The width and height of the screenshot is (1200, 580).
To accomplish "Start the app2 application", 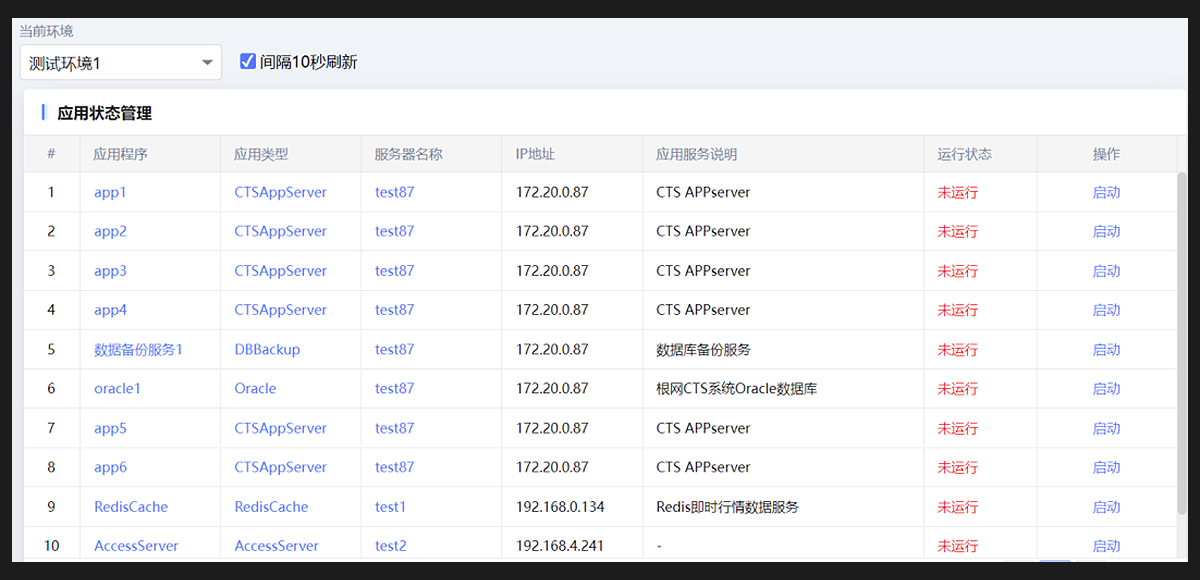I will pyautogui.click(x=1106, y=231).
